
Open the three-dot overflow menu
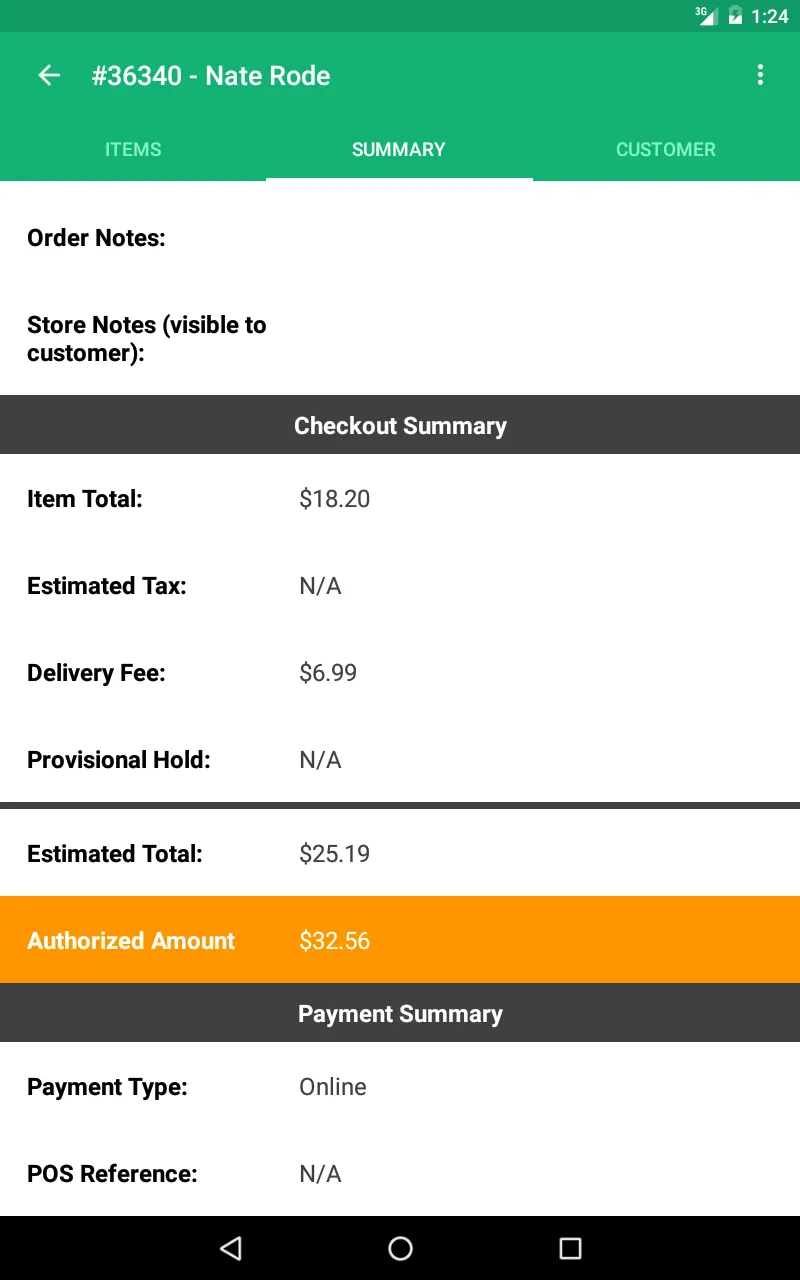coord(760,75)
